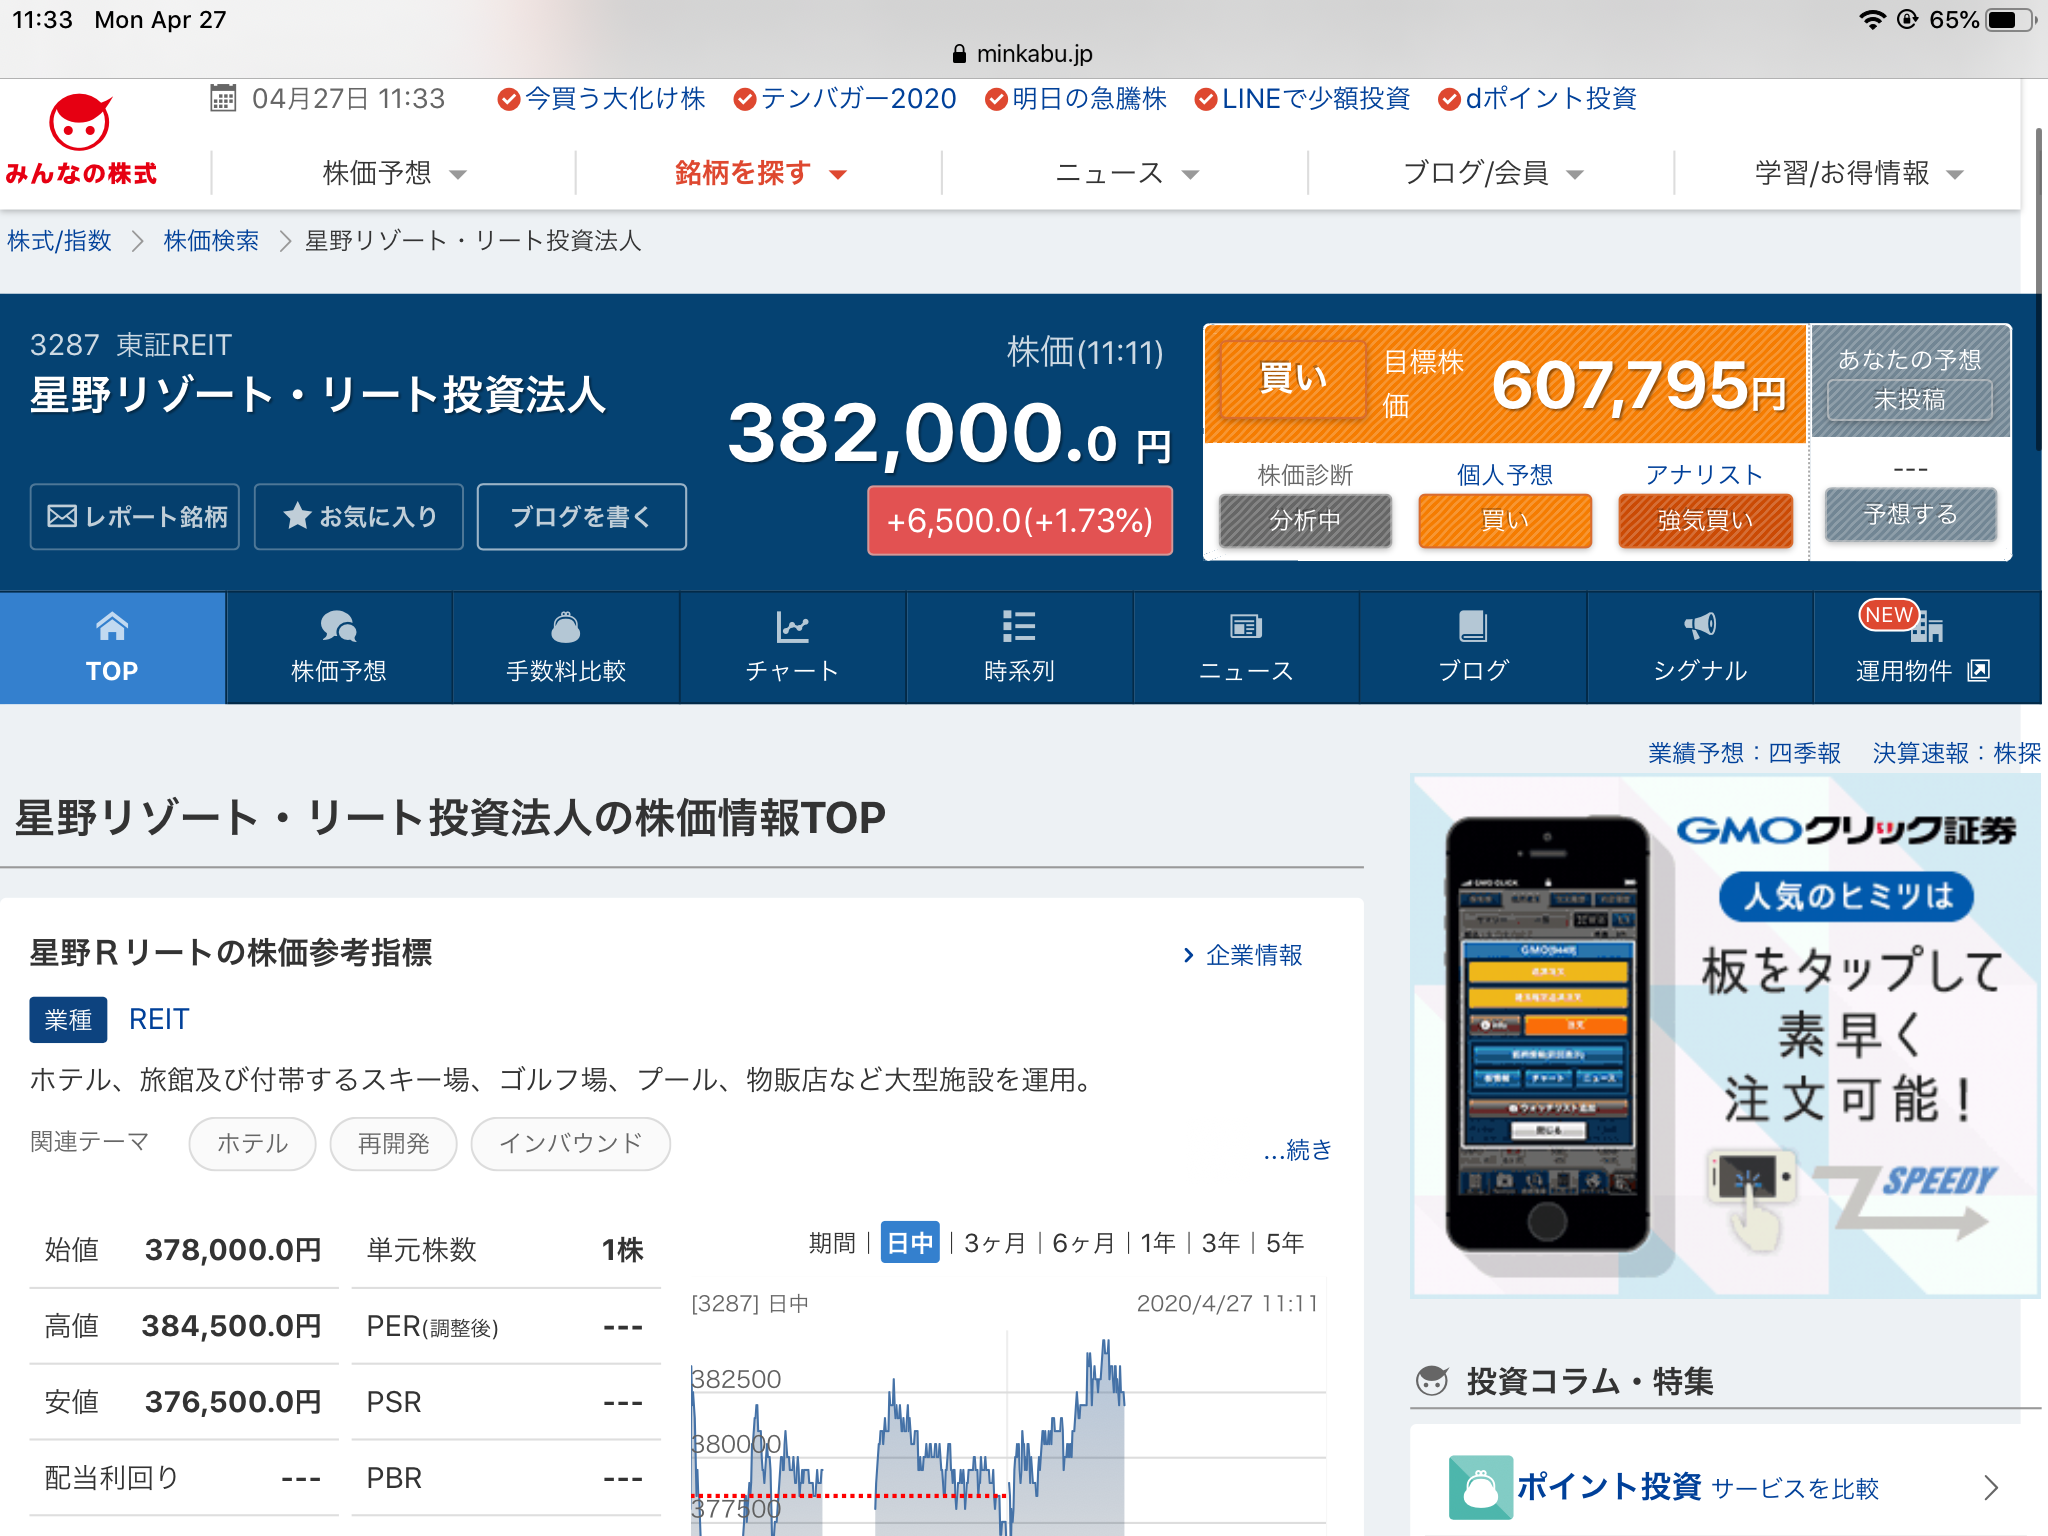Screen dimensions: 2048x1536
Task: Select the 3年 chart period
Action: (x=1221, y=1243)
